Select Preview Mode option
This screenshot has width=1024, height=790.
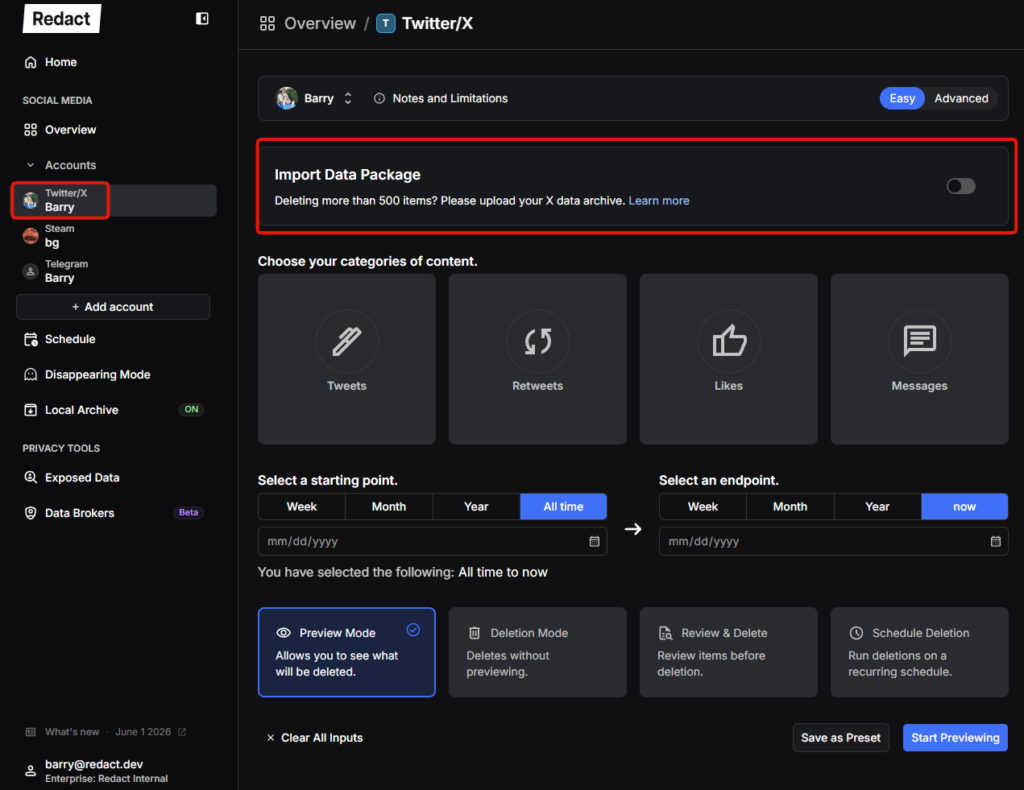(347, 652)
